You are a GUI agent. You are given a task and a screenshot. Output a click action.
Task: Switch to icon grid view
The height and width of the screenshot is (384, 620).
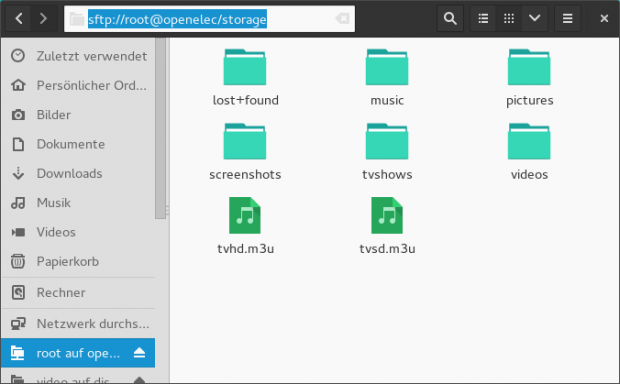pyautogui.click(x=509, y=19)
